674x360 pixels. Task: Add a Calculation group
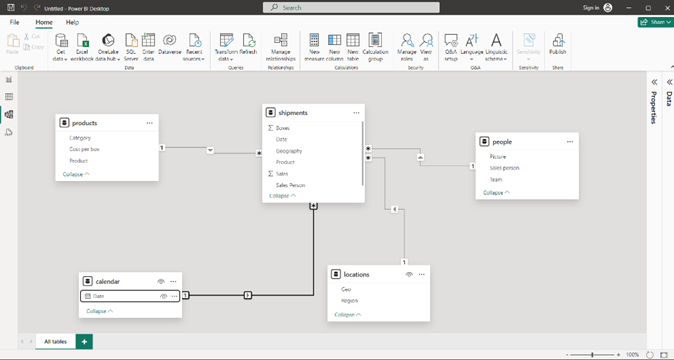[375, 47]
